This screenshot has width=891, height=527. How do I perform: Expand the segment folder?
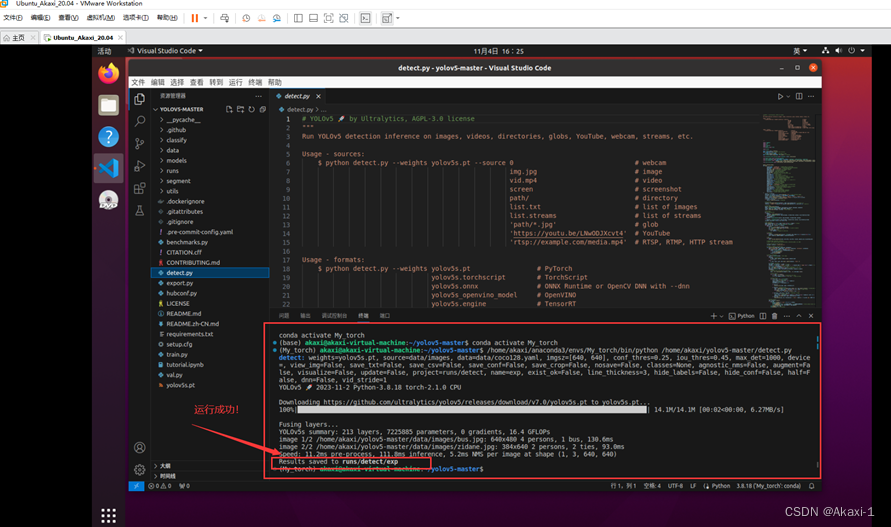tap(178, 181)
